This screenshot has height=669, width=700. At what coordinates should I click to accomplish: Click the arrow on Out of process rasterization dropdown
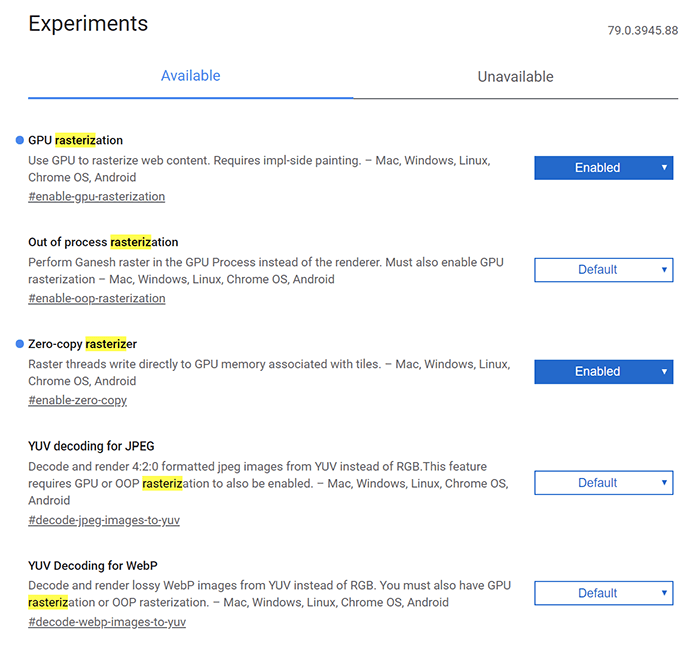[x=664, y=270]
